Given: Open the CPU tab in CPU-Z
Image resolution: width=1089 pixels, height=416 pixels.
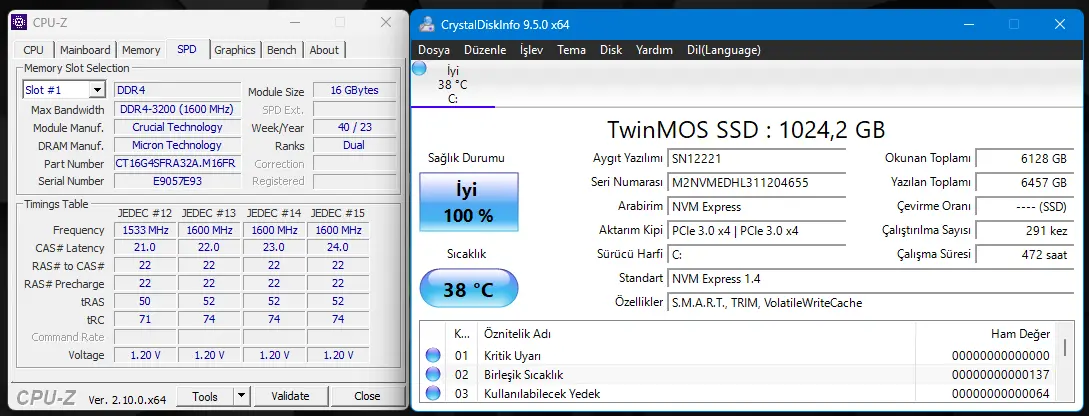Looking at the screenshot, I should pyautogui.click(x=33, y=50).
